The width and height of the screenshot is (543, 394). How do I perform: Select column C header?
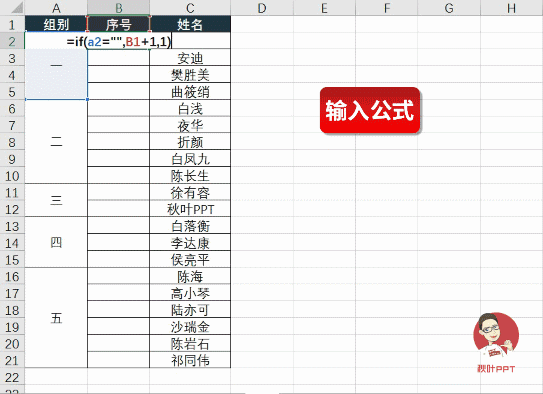point(190,7)
